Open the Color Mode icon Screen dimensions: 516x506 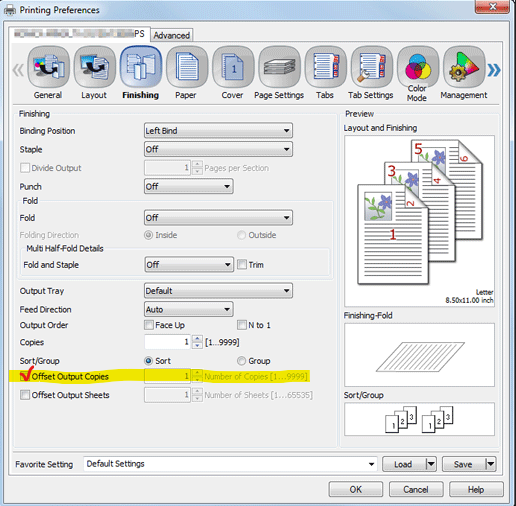[x=418, y=67]
